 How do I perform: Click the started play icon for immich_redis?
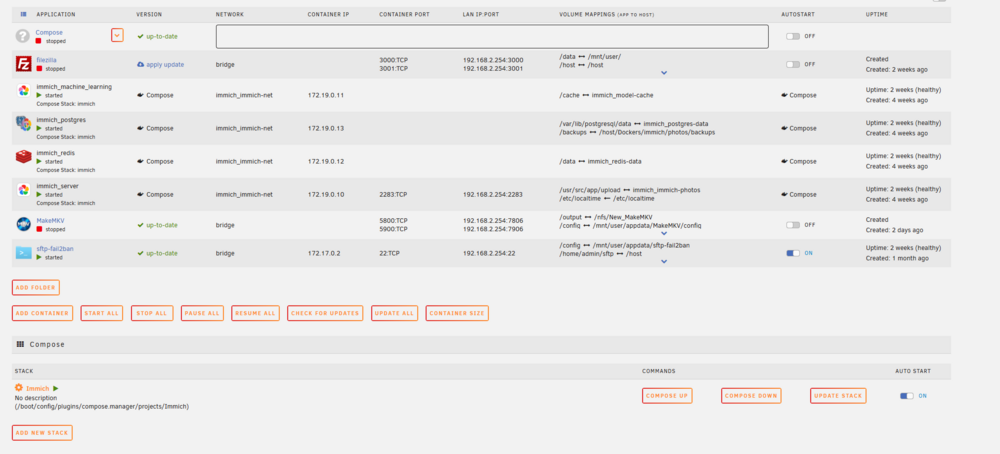pos(39,161)
